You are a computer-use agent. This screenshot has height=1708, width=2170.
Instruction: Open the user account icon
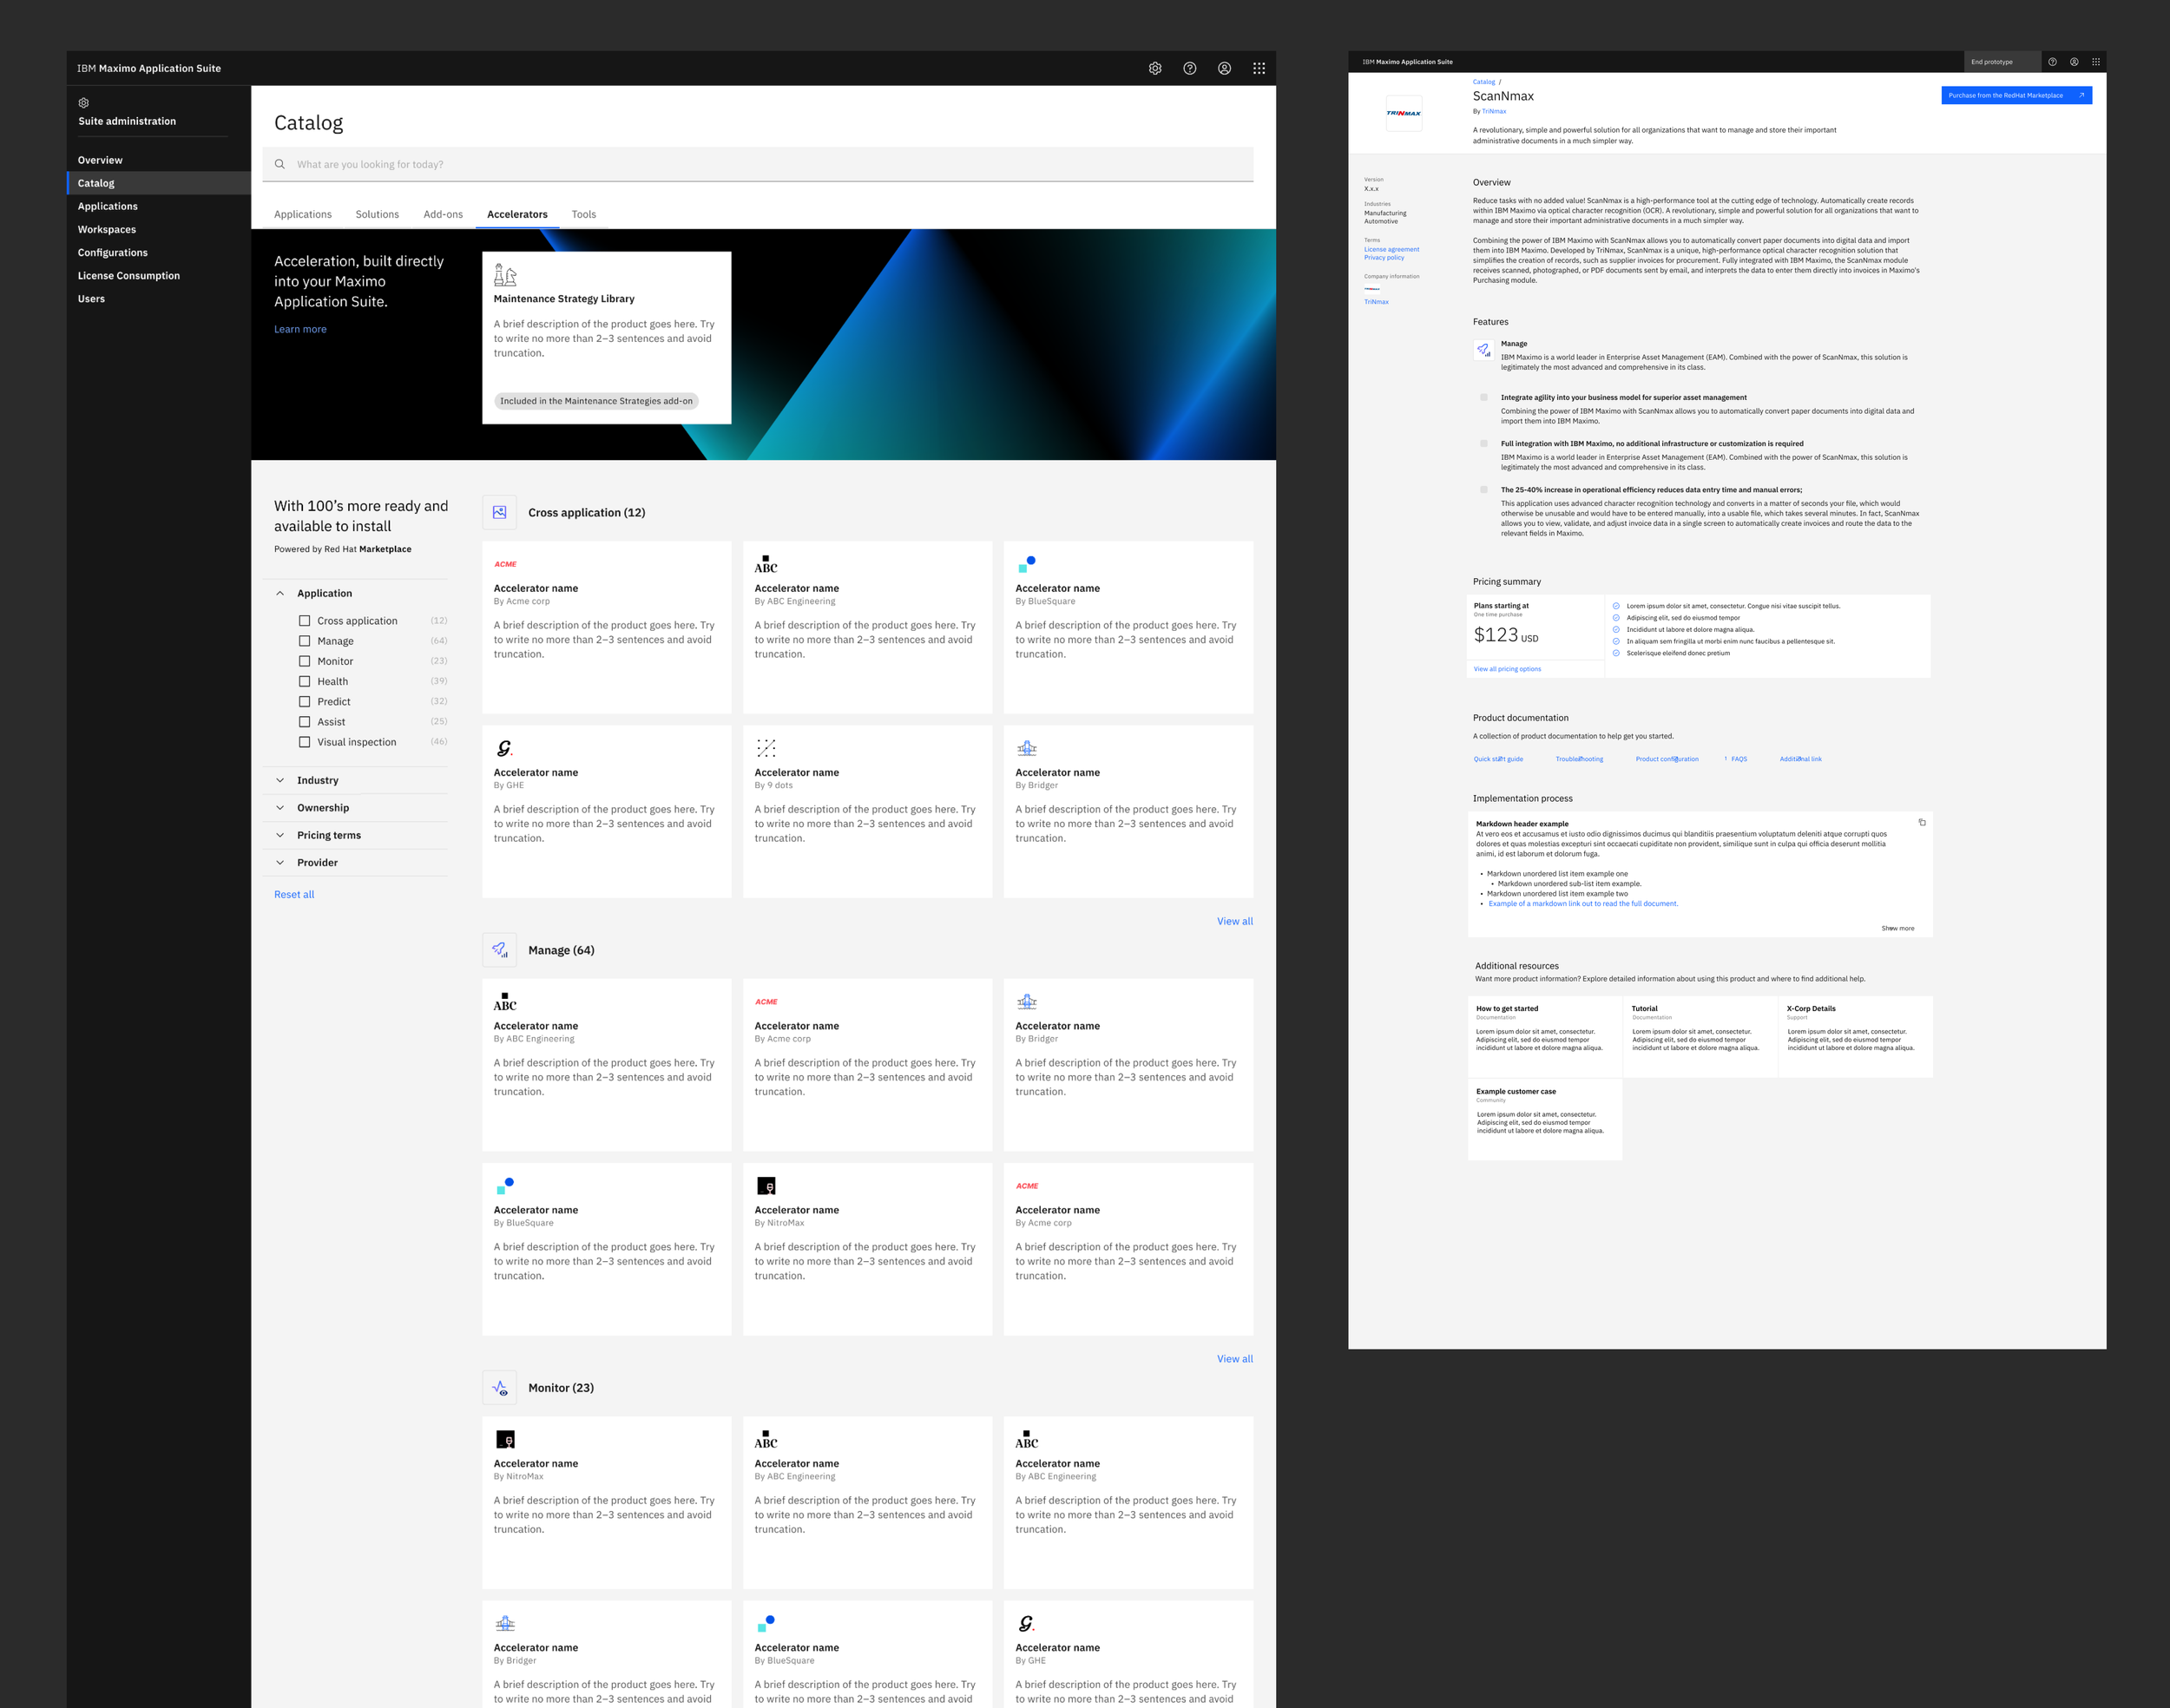coord(1224,68)
